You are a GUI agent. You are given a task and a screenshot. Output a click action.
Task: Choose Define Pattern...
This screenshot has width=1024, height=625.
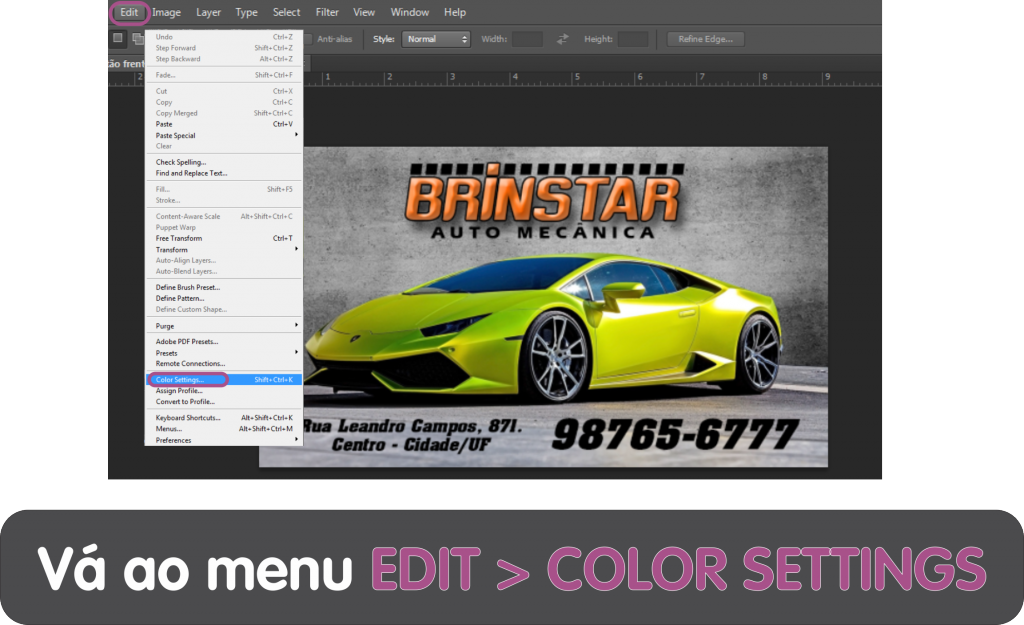pos(223,298)
